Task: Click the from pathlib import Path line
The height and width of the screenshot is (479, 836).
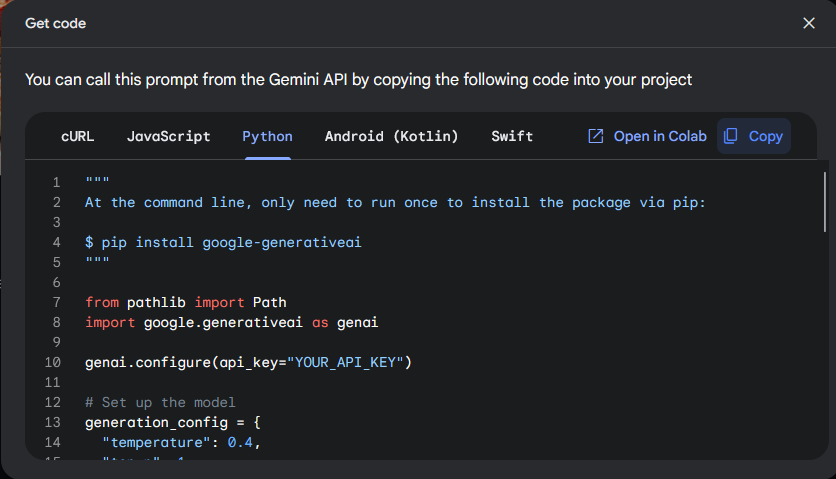Action: click(x=186, y=302)
